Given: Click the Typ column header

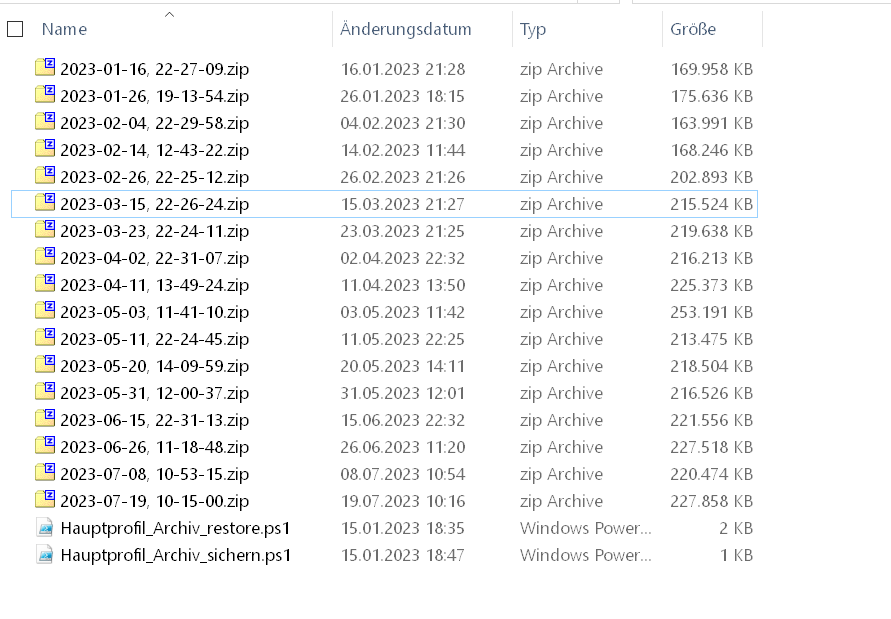Looking at the screenshot, I should tap(533, 30).
